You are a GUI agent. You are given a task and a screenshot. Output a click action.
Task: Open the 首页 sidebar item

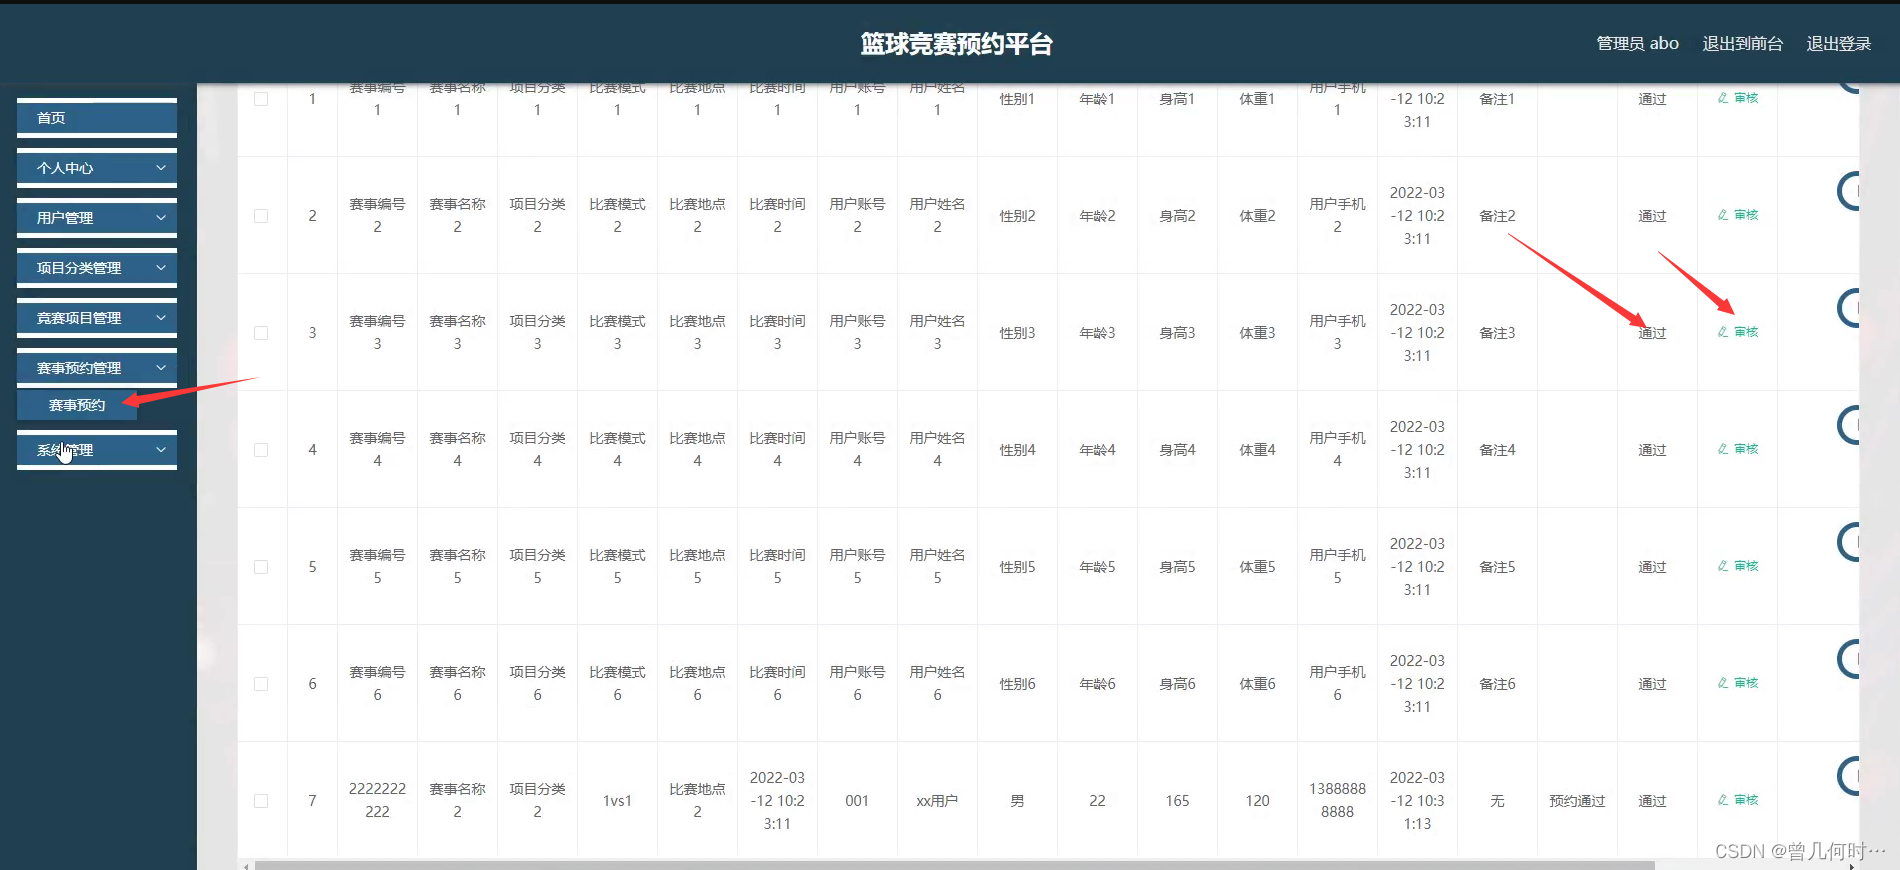[x=97, y=118]
